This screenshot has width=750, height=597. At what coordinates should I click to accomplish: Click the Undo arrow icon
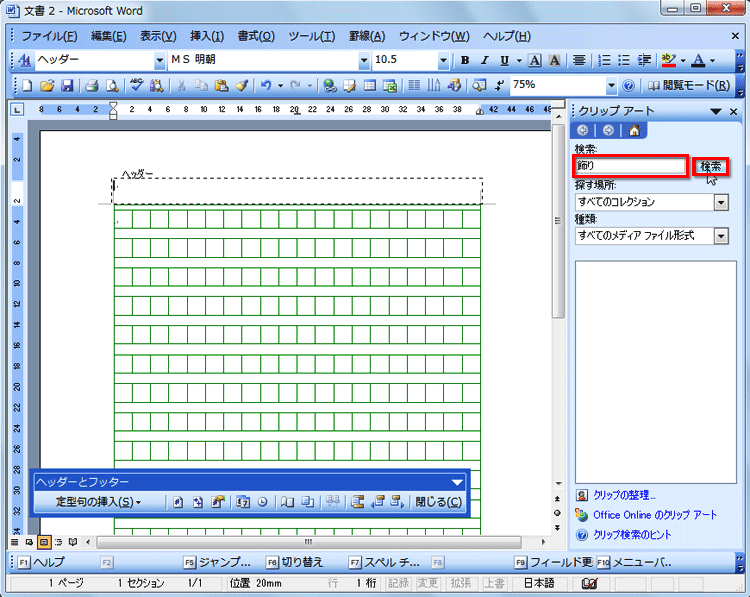[266, 86]
